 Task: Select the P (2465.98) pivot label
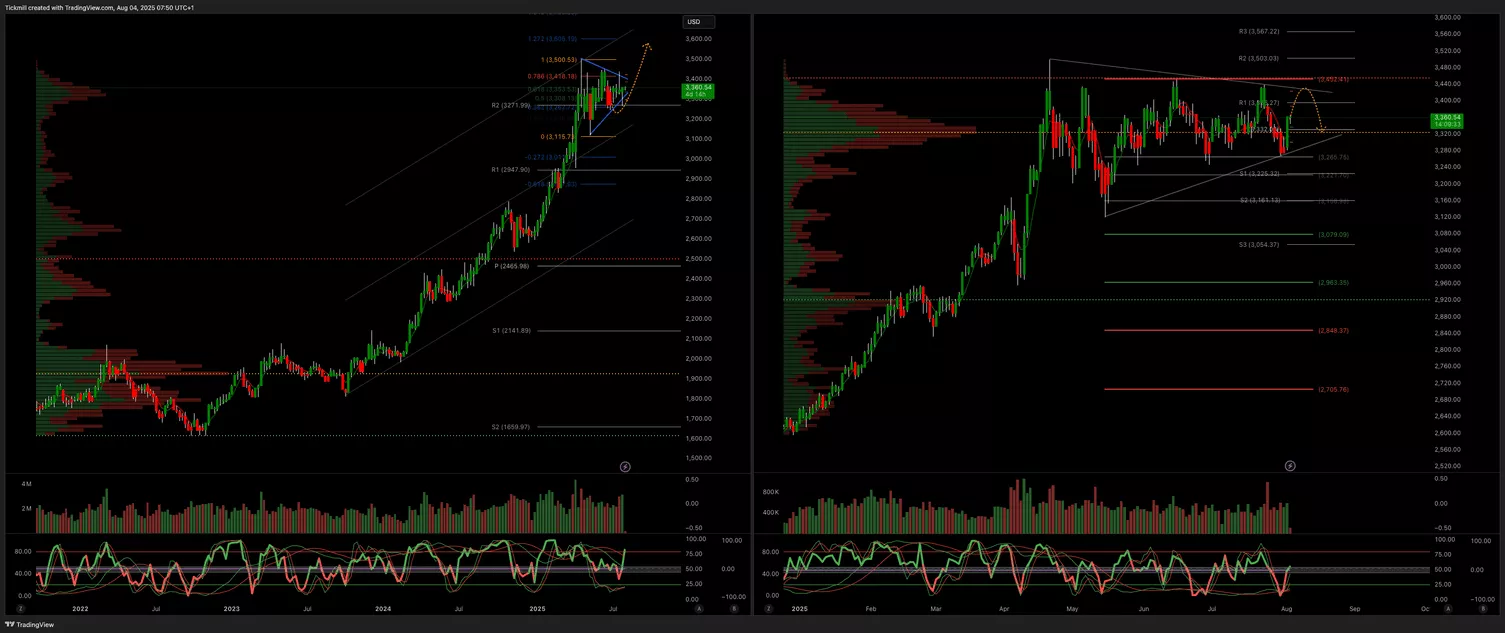pos(511,266)
